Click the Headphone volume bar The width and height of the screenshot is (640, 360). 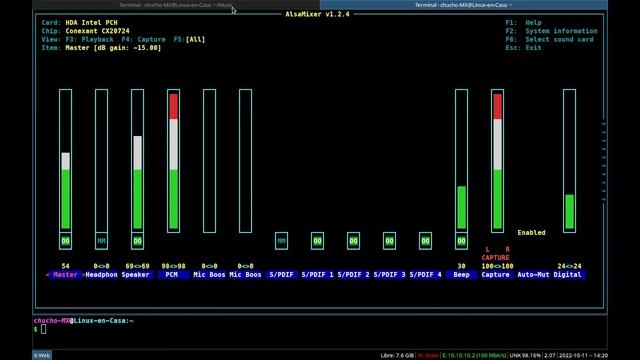(101, 161)
